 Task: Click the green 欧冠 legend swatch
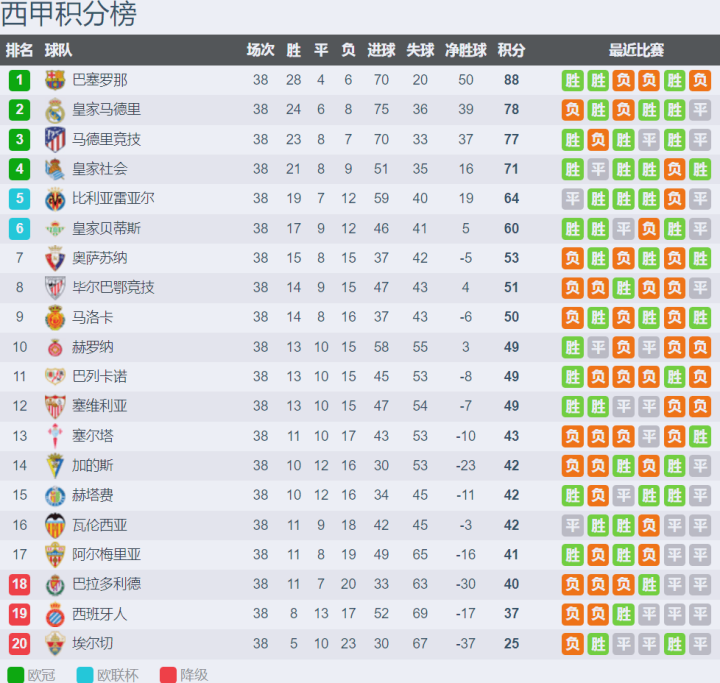point(16,675)
